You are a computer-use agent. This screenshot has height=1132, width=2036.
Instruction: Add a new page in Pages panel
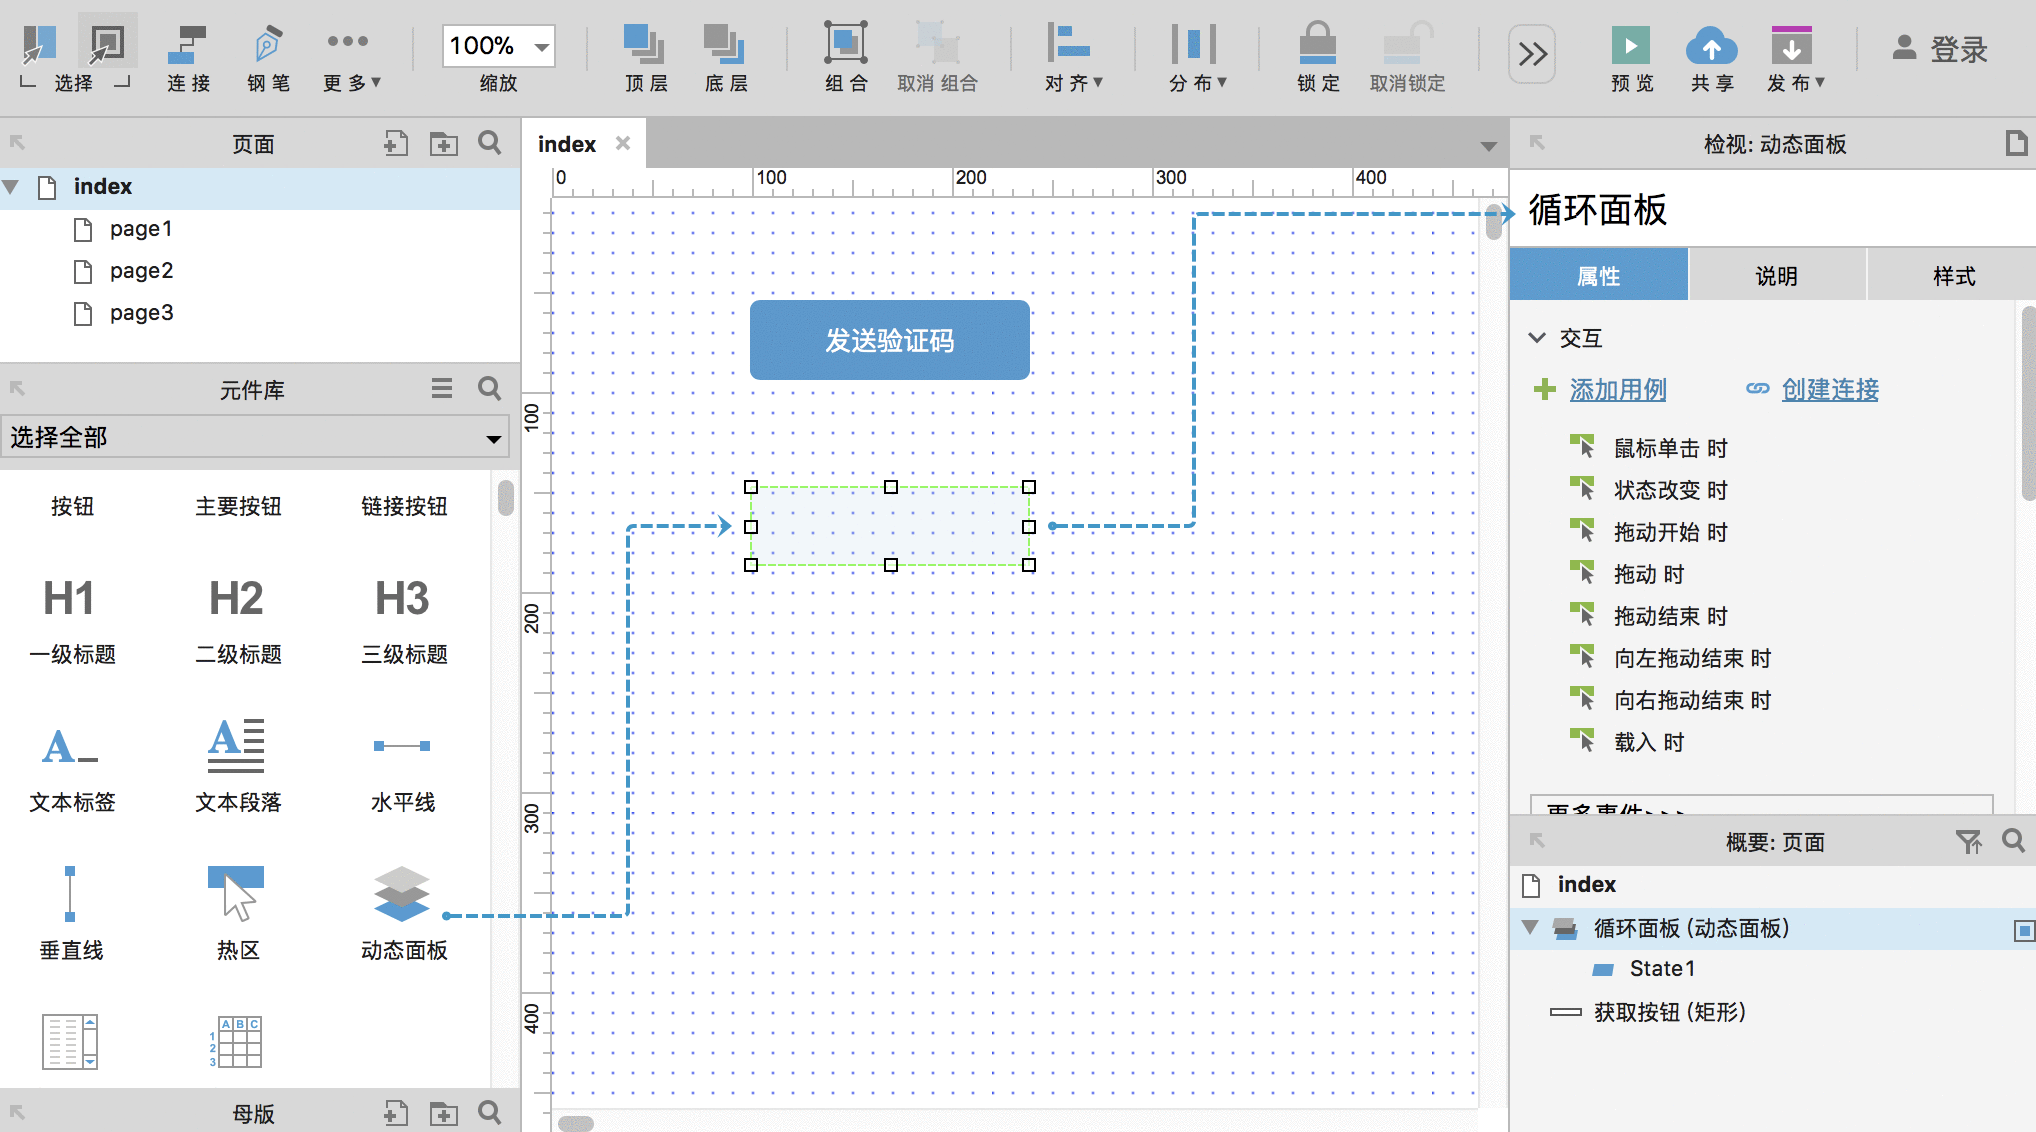coord(396,143)
